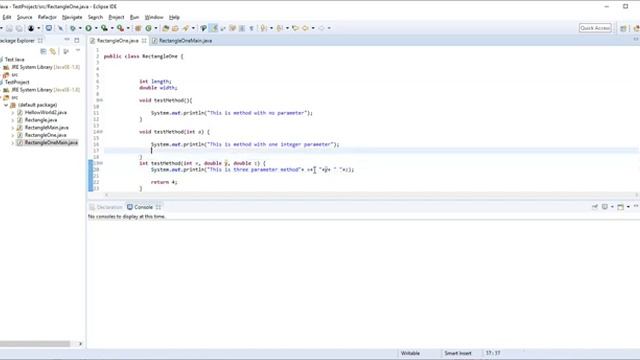The height and width of the screenshot is (360, 640).
Task: Click the Package Explorer scroll-right arrow
Action: point(80,344)
